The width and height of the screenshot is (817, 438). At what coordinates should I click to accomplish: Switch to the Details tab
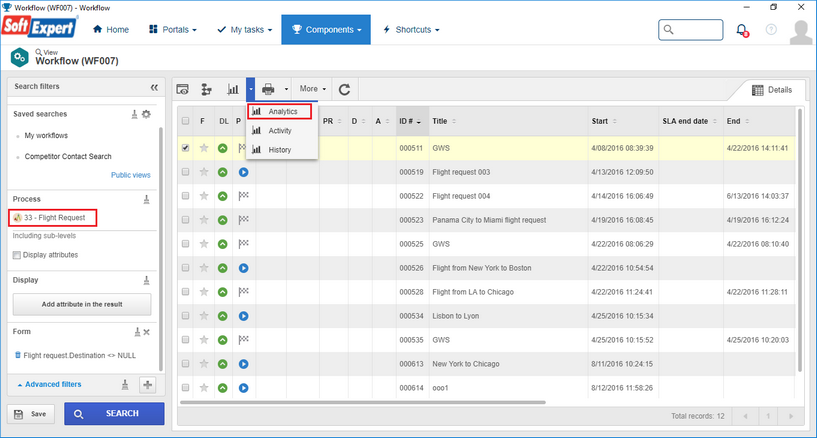[772, 90]
